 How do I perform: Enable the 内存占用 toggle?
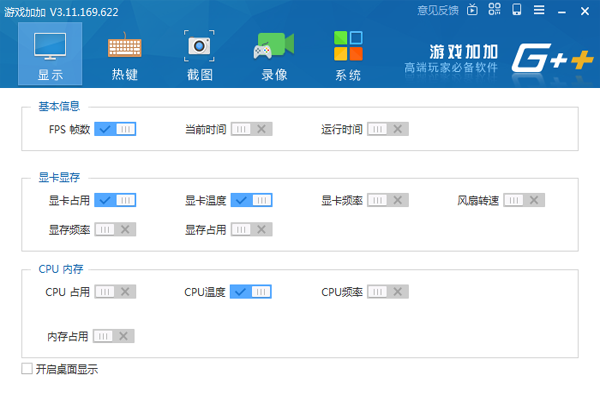(114, 336)
